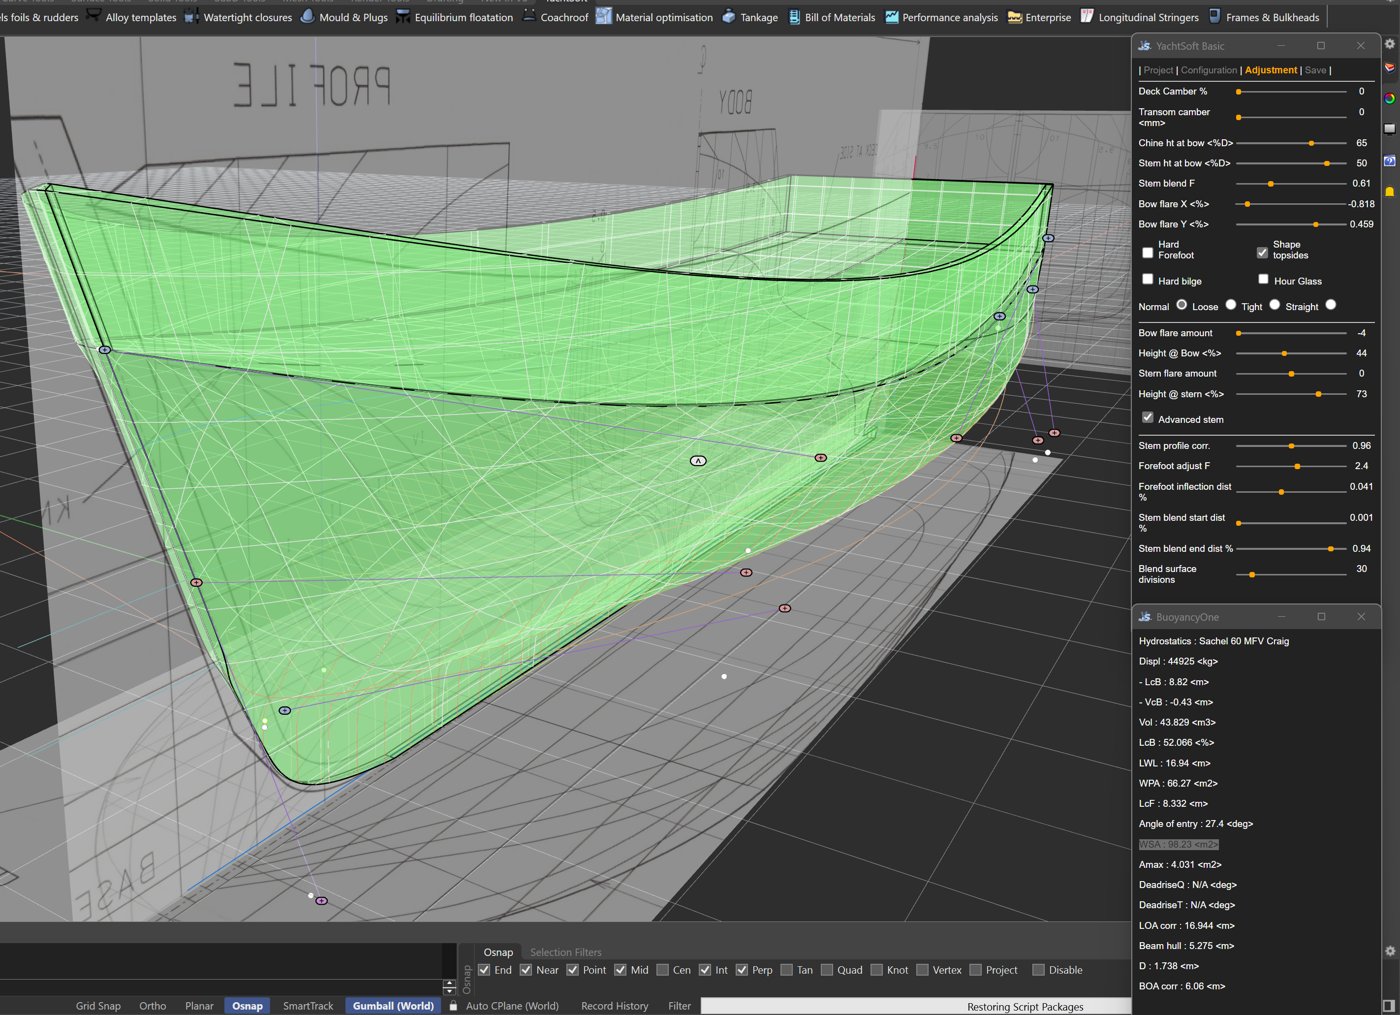Click the command history spinner arrows
1400x1015 pixels.
coord(449,986)
